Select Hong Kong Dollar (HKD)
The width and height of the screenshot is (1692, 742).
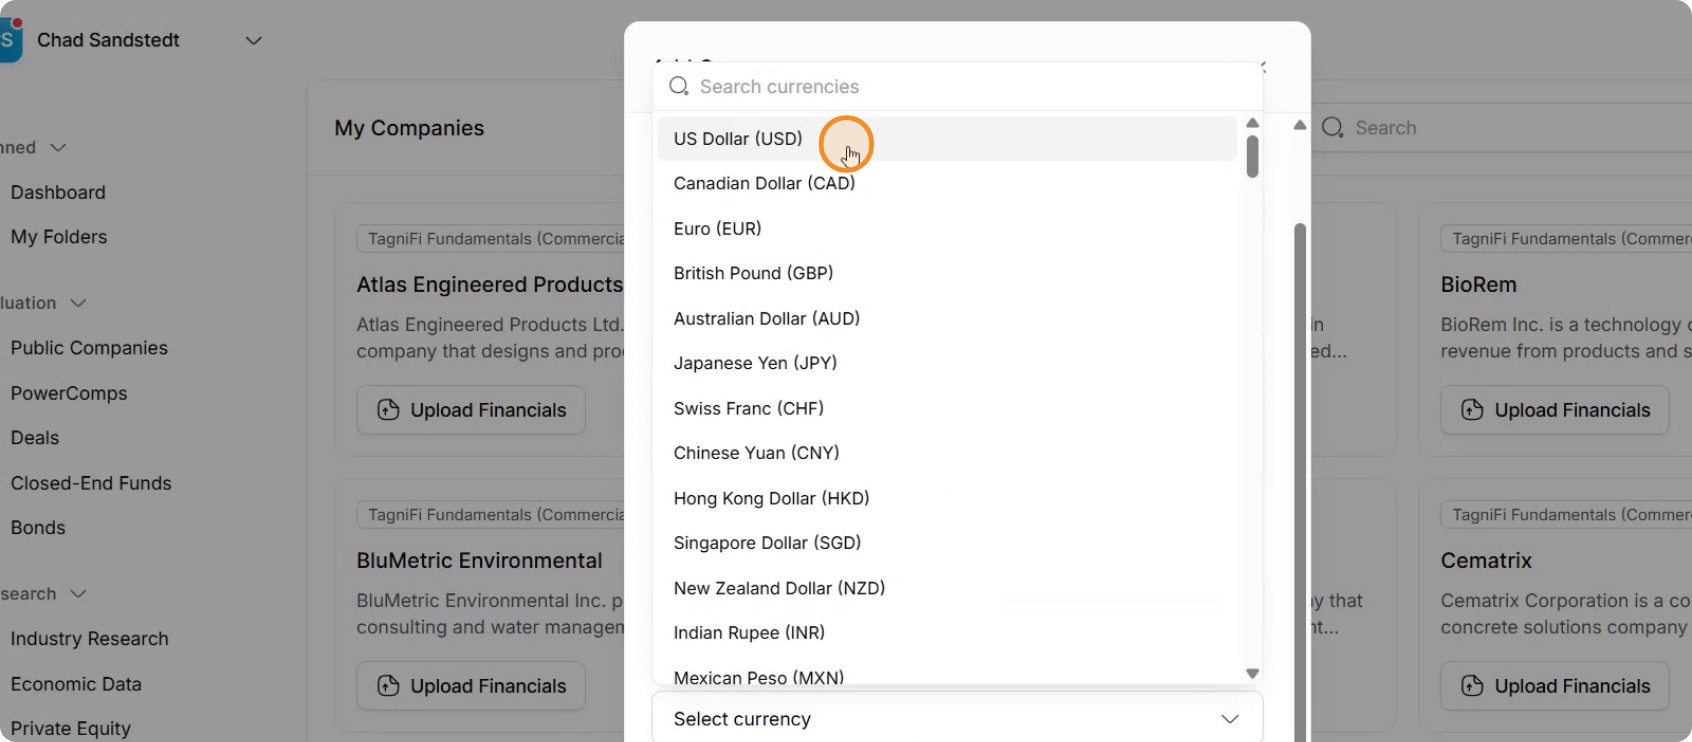(947, 498)
